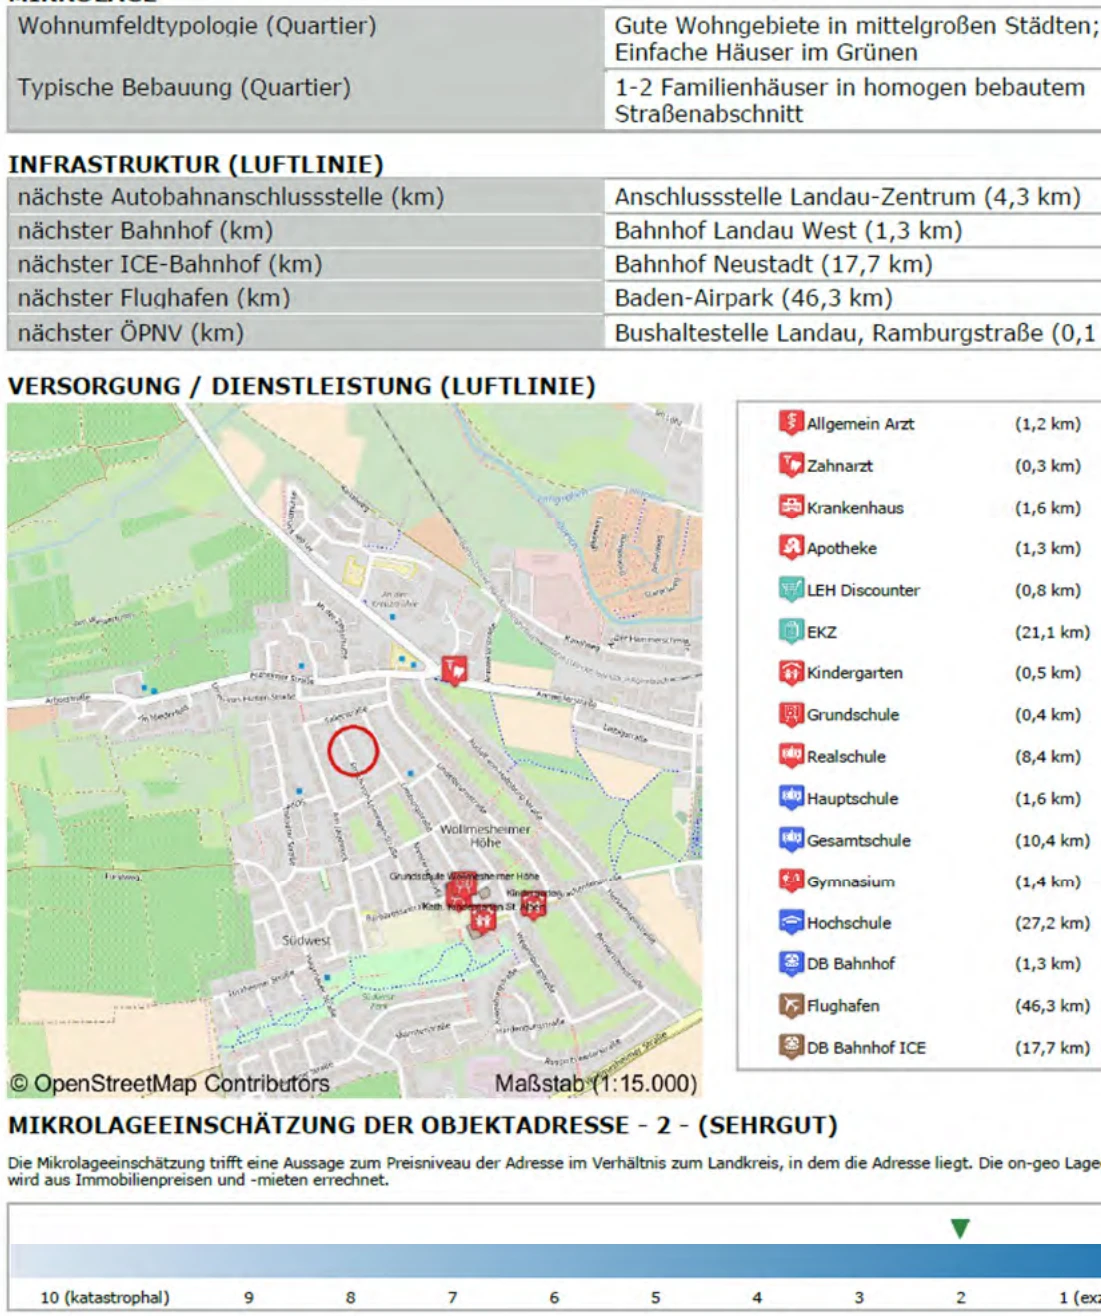Select 'Bahnhof Neustadt (17,7 km)' cell
Screen dimensions: 1101x1316
coord(852,265)
